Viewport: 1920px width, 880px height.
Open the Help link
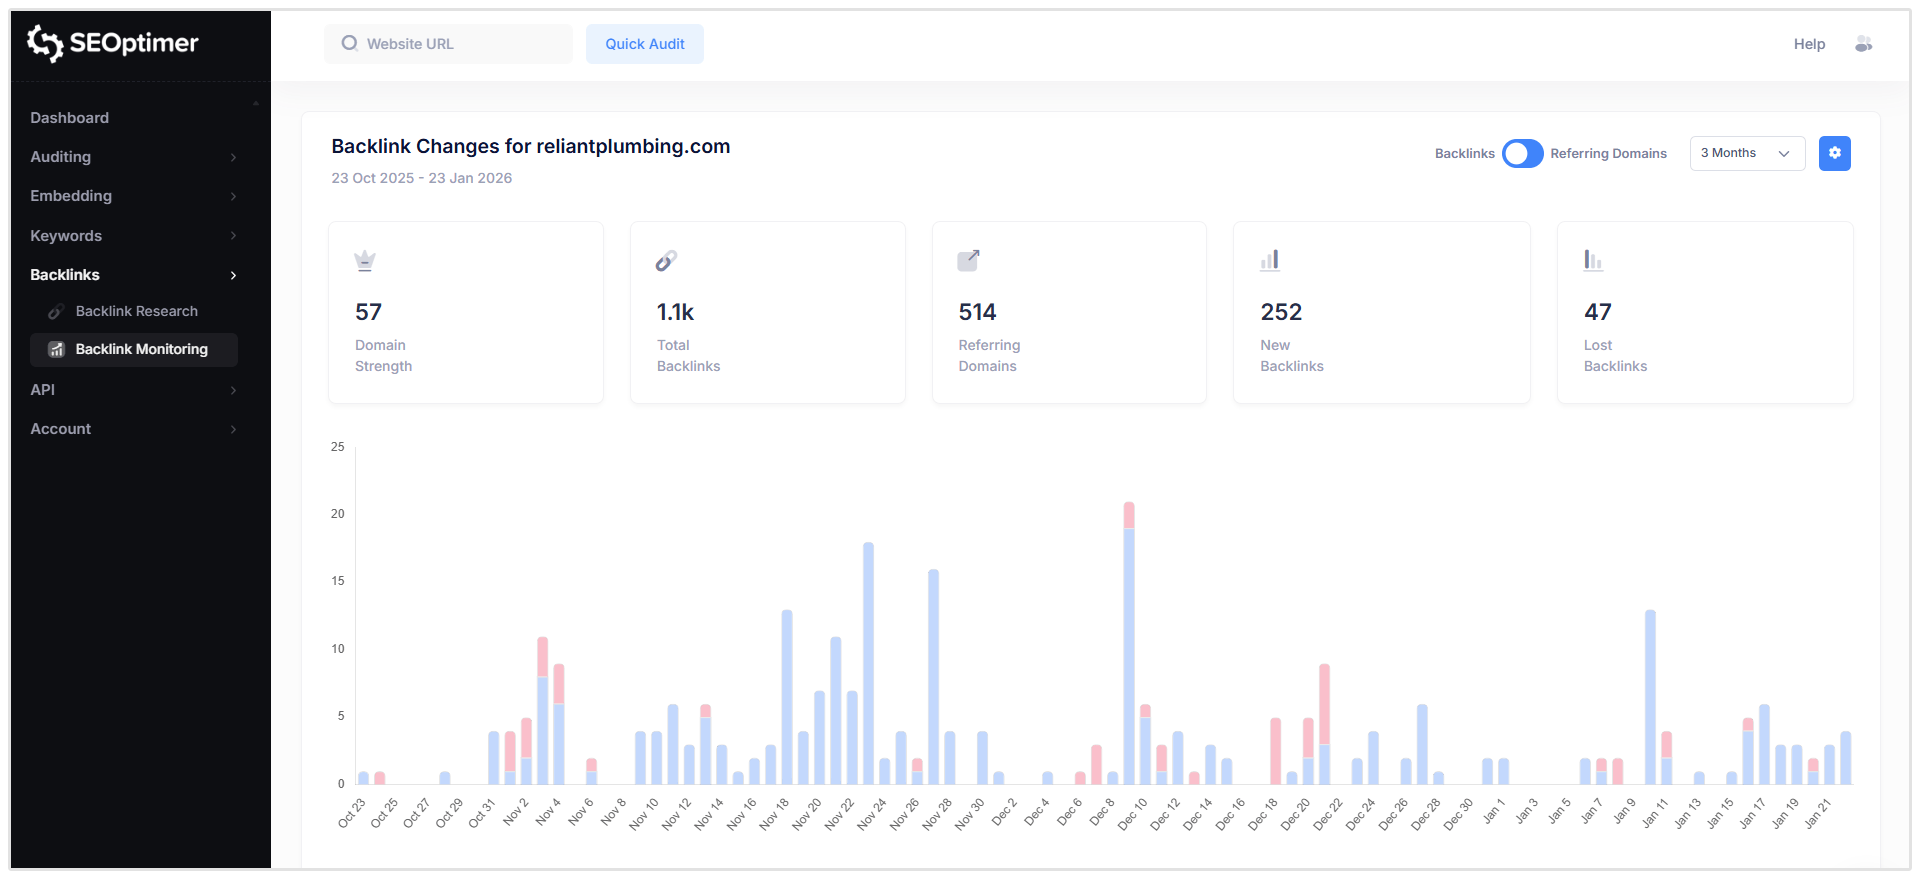(x=1808, y=44)
